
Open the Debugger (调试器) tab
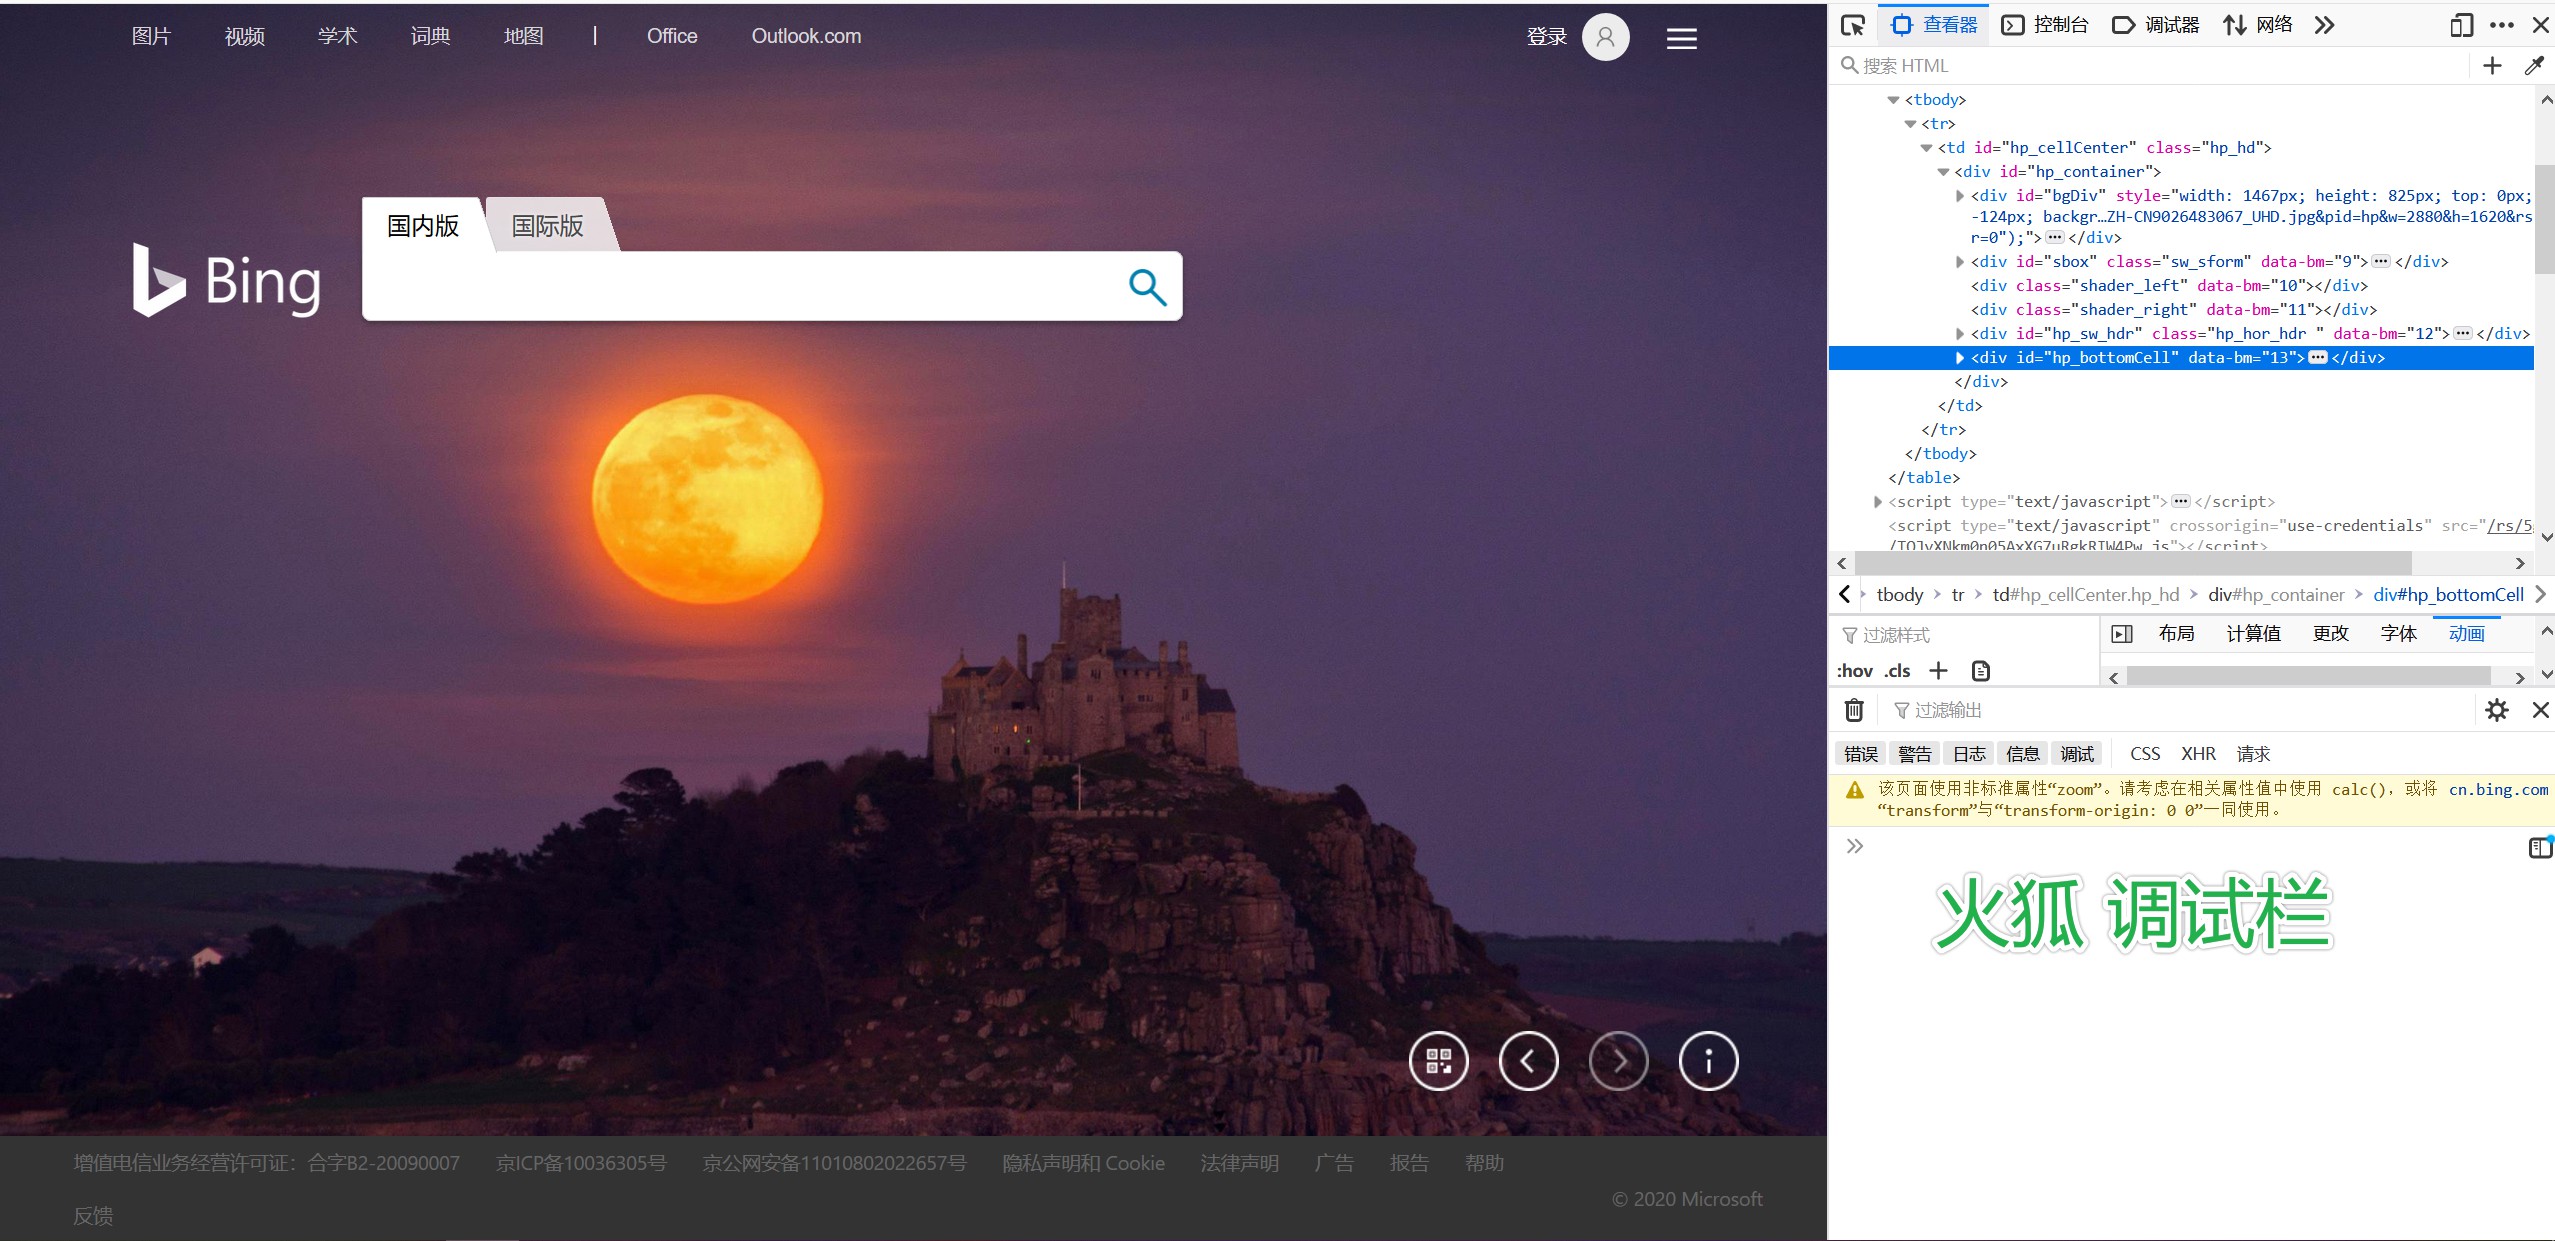(2155, 25)
